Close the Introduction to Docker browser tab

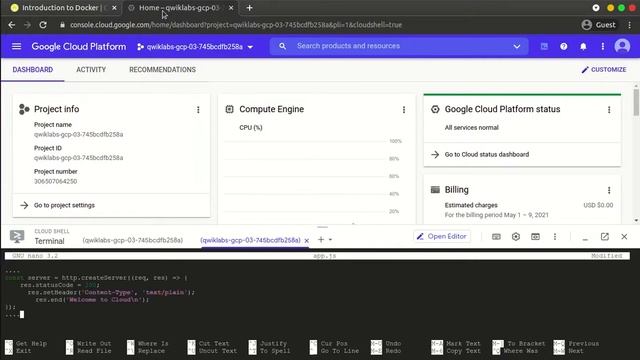[x=114, y=8]
